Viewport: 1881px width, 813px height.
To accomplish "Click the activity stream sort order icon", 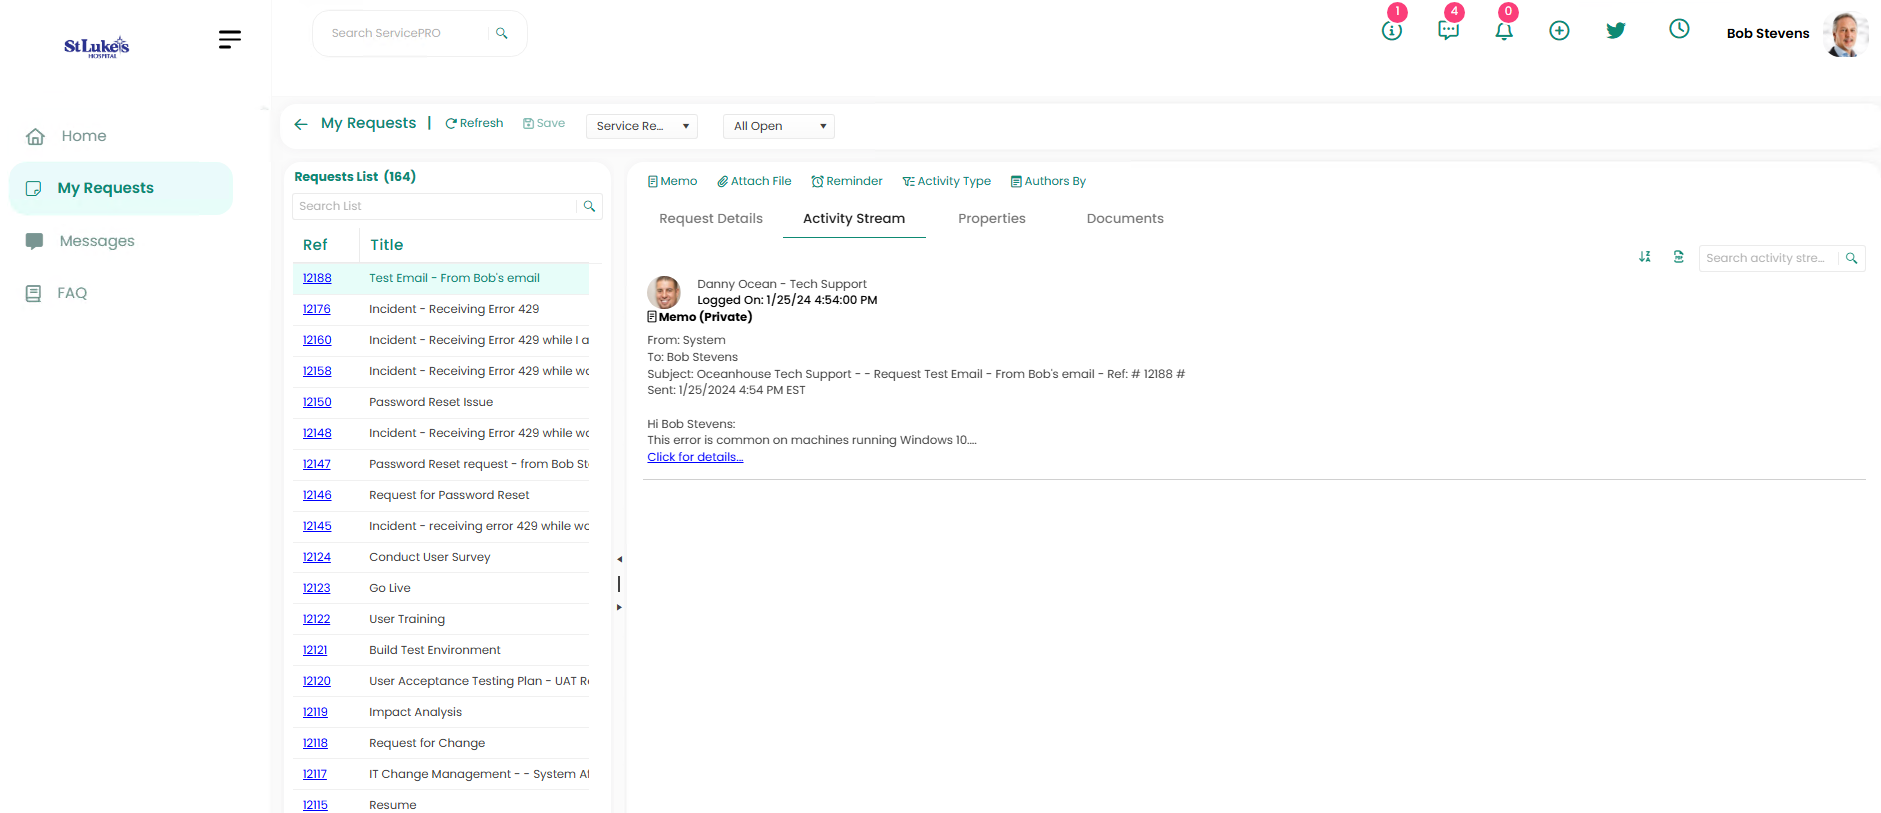I will click(x=1645, y=257).
